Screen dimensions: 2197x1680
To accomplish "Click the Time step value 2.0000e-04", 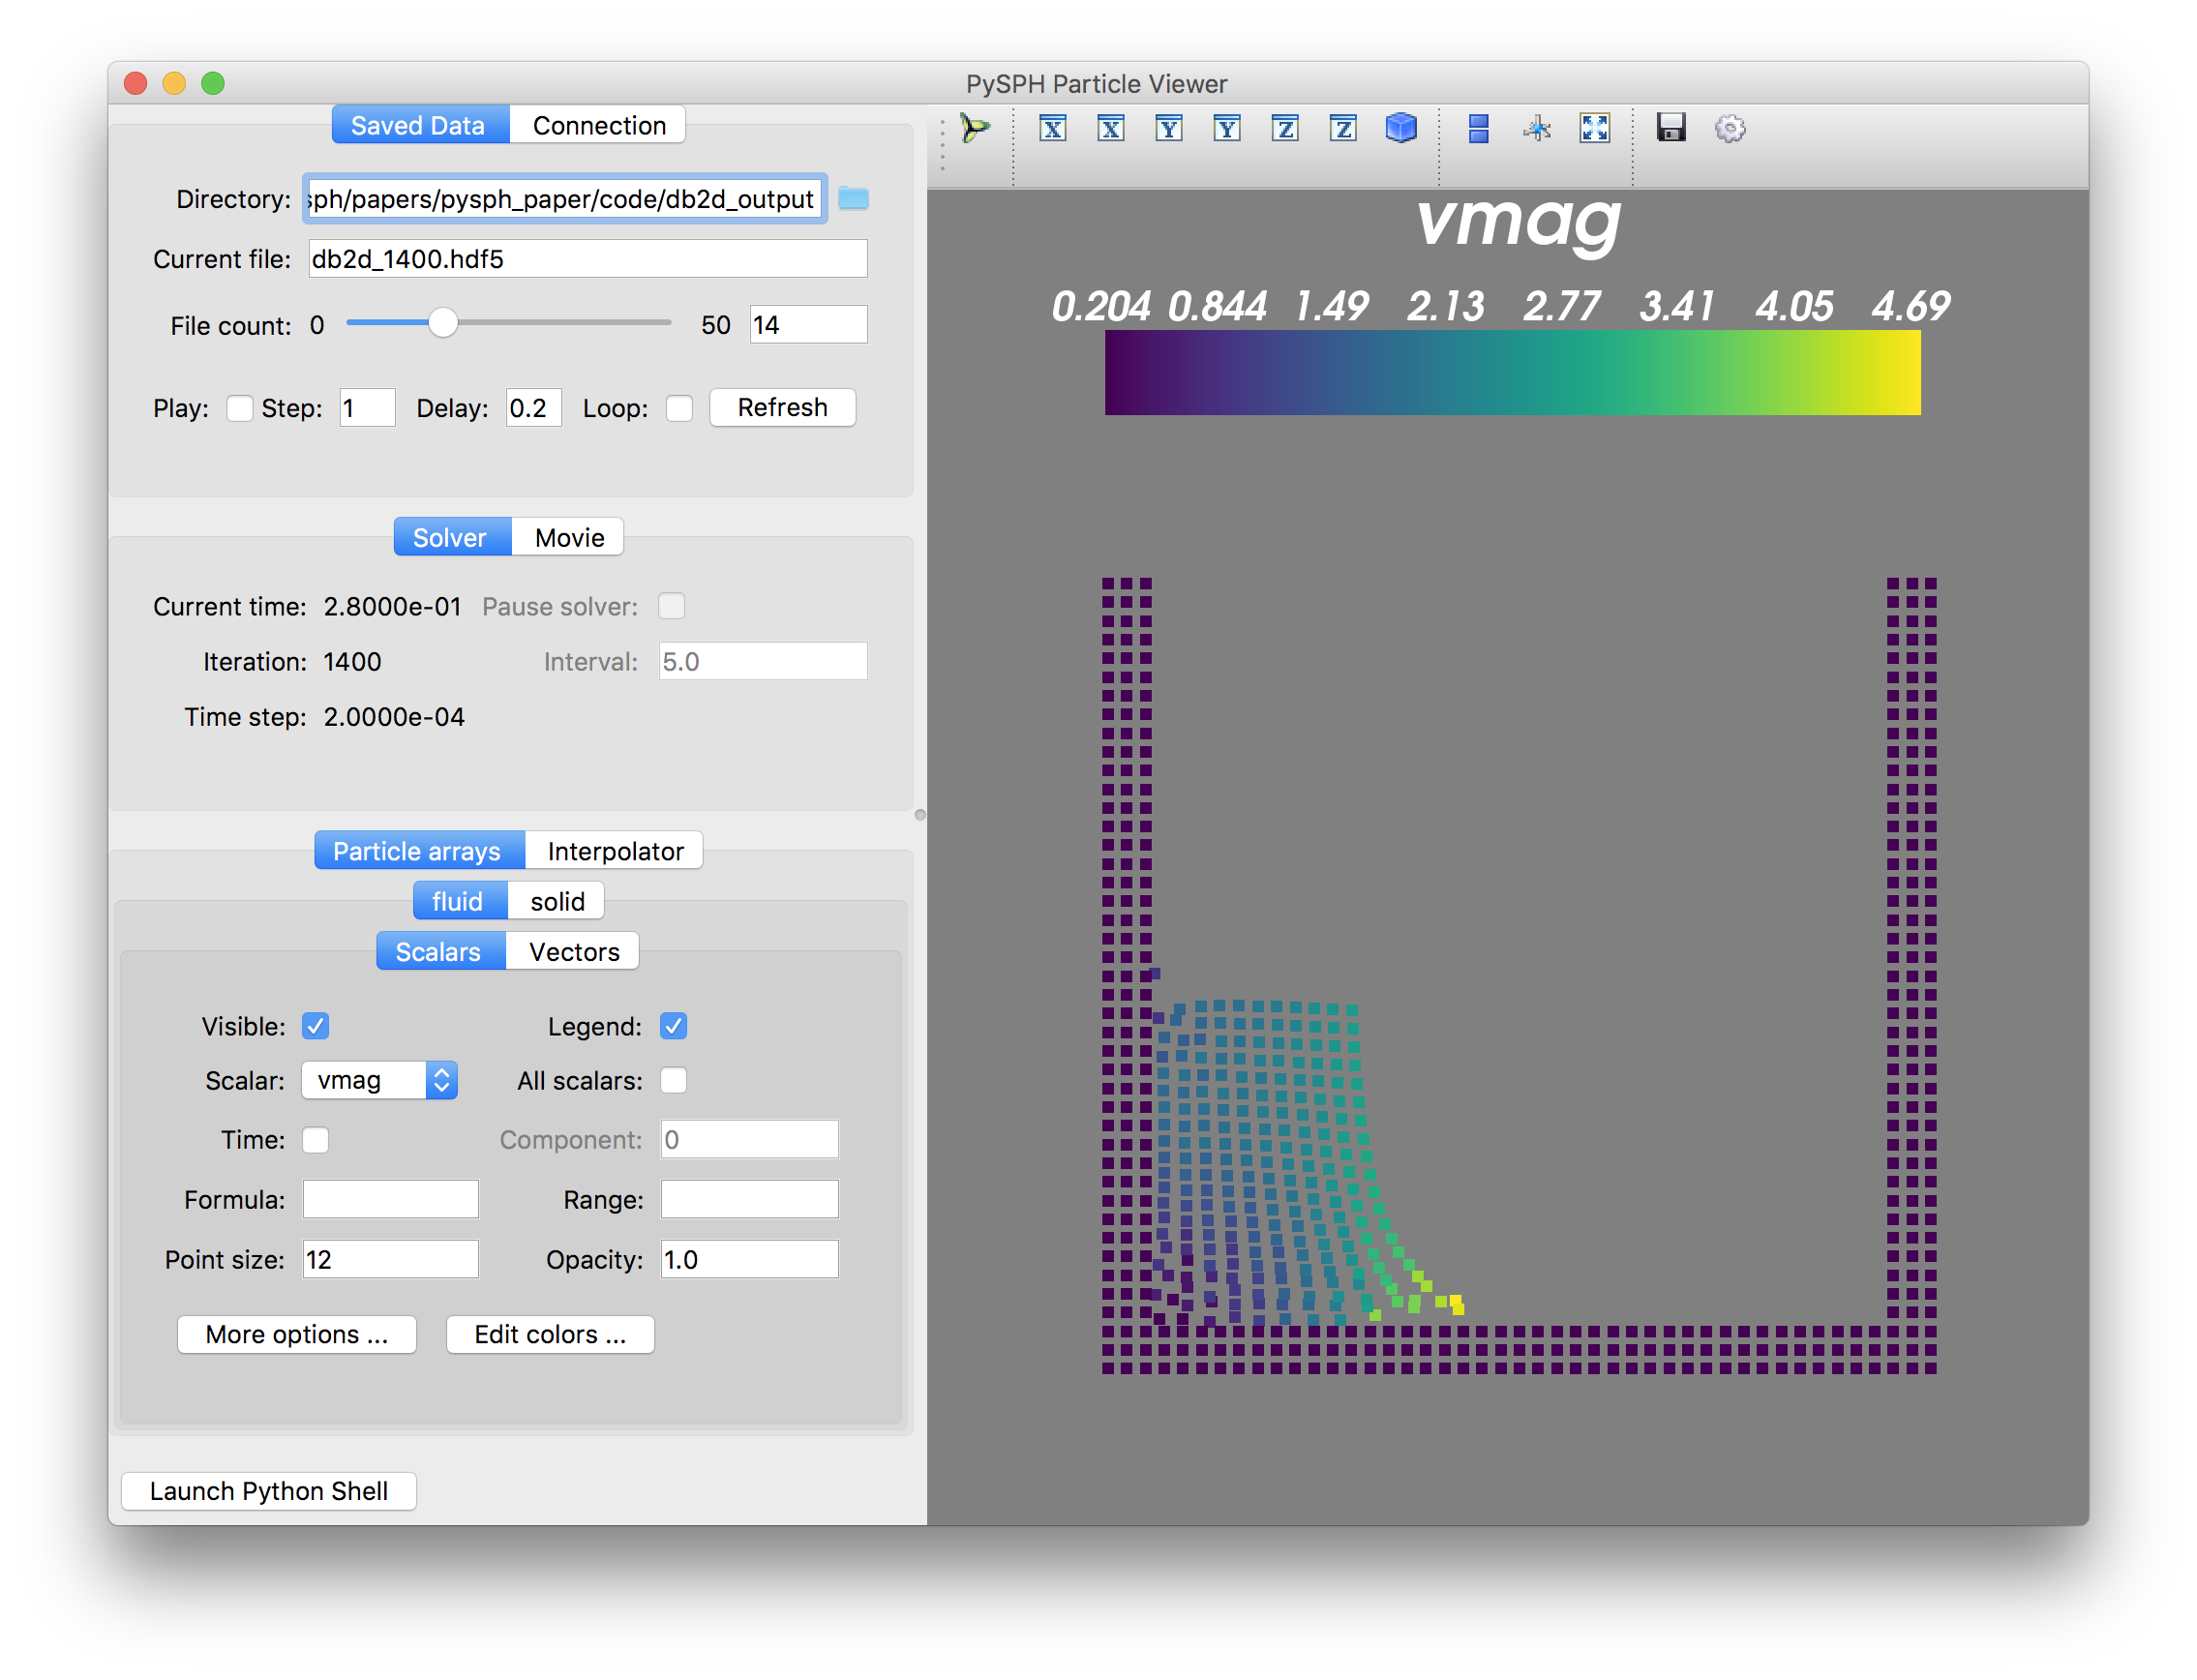I will 394,716.
